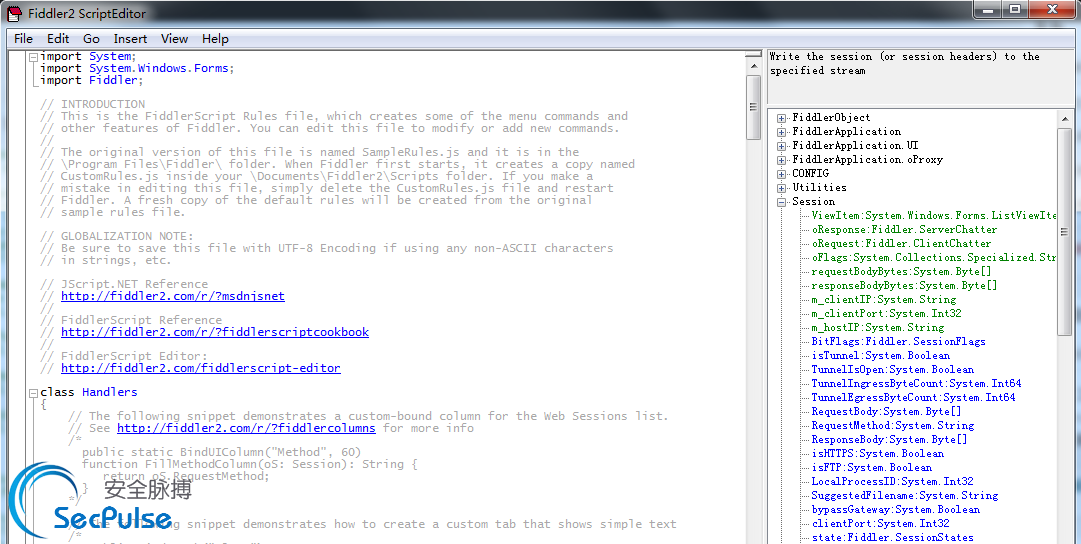Viewport: 1081px width, 544px height.
Task: Click the '// INTRODUCTION' comment line
Action: click(92, 104)
